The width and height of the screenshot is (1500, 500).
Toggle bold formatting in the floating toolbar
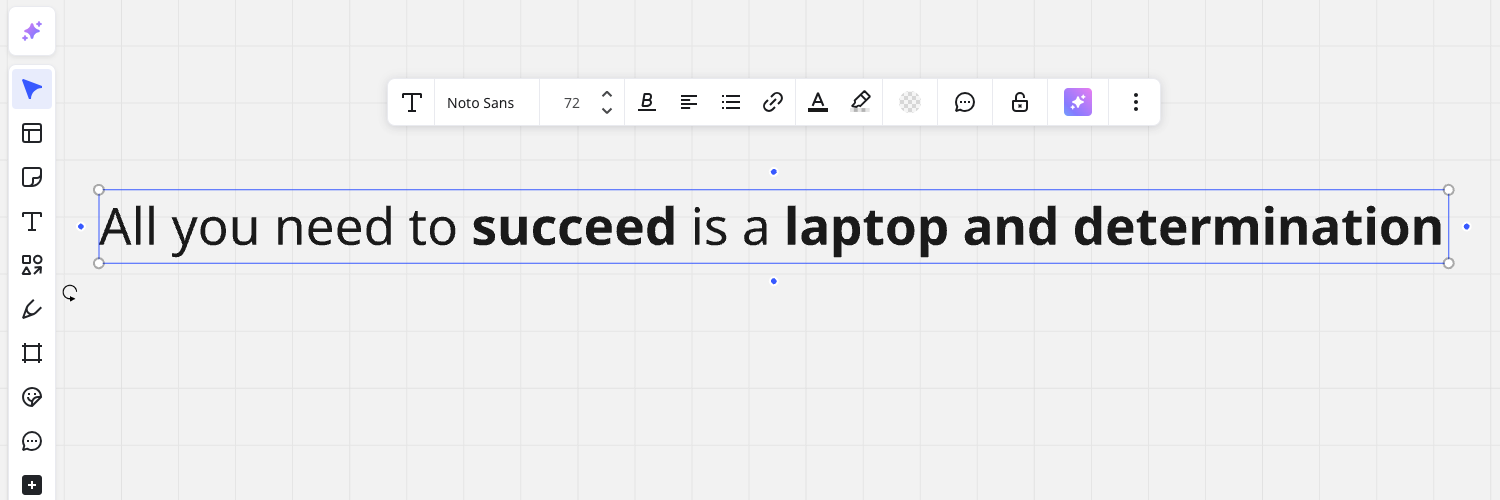point(647,102)
